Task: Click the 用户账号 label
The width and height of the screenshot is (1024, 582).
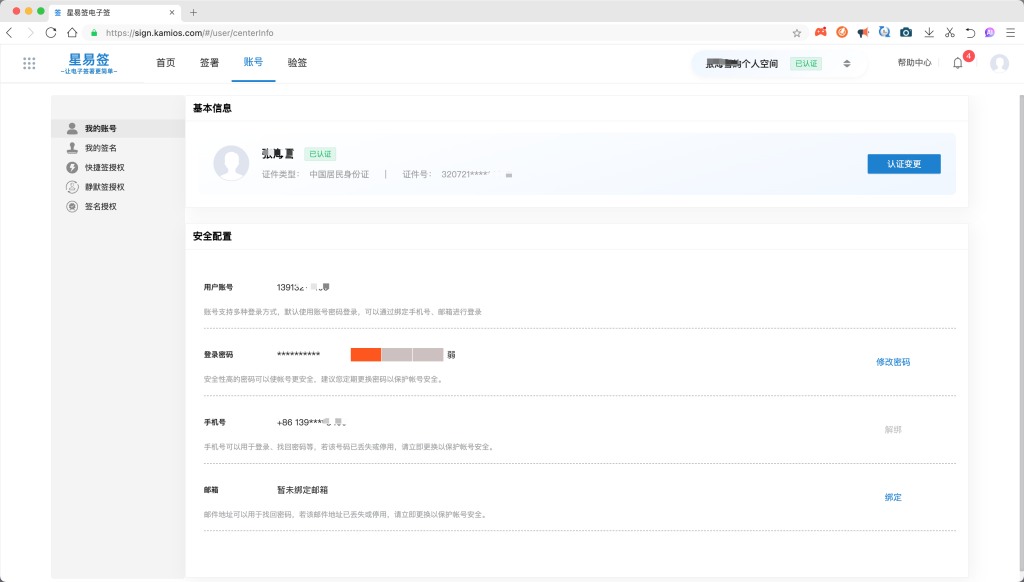Action: point(218,287)
